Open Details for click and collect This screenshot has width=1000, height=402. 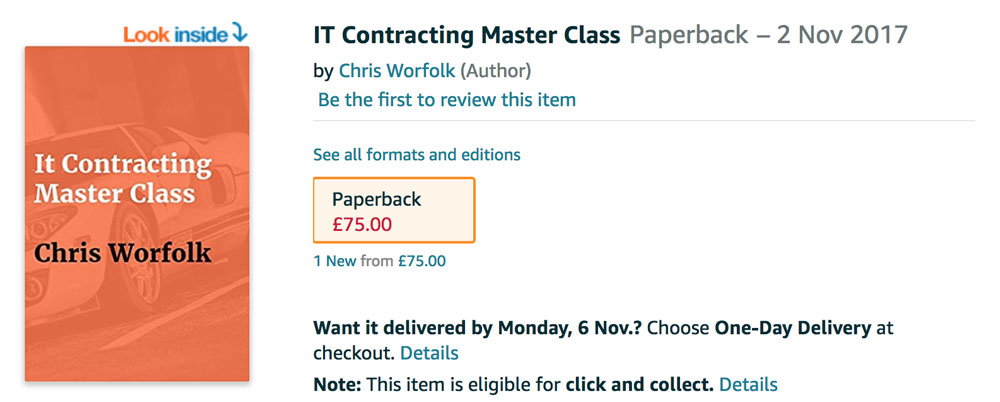(x=748, y=384)
